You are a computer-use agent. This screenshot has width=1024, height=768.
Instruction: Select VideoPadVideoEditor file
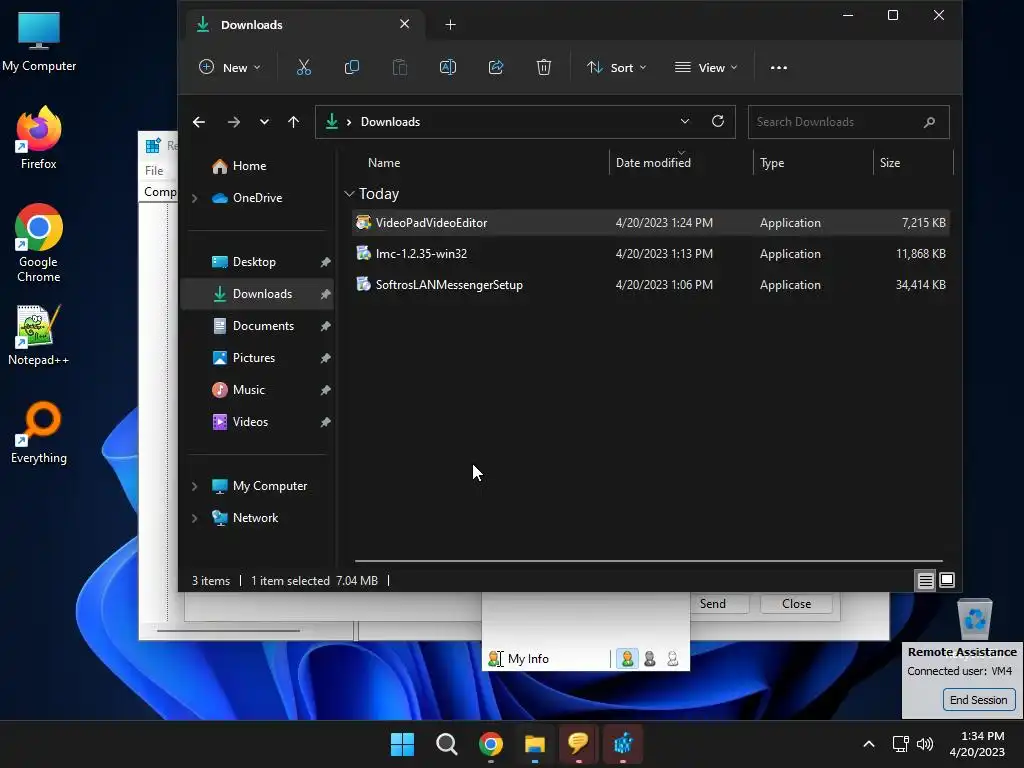point(650,223)
